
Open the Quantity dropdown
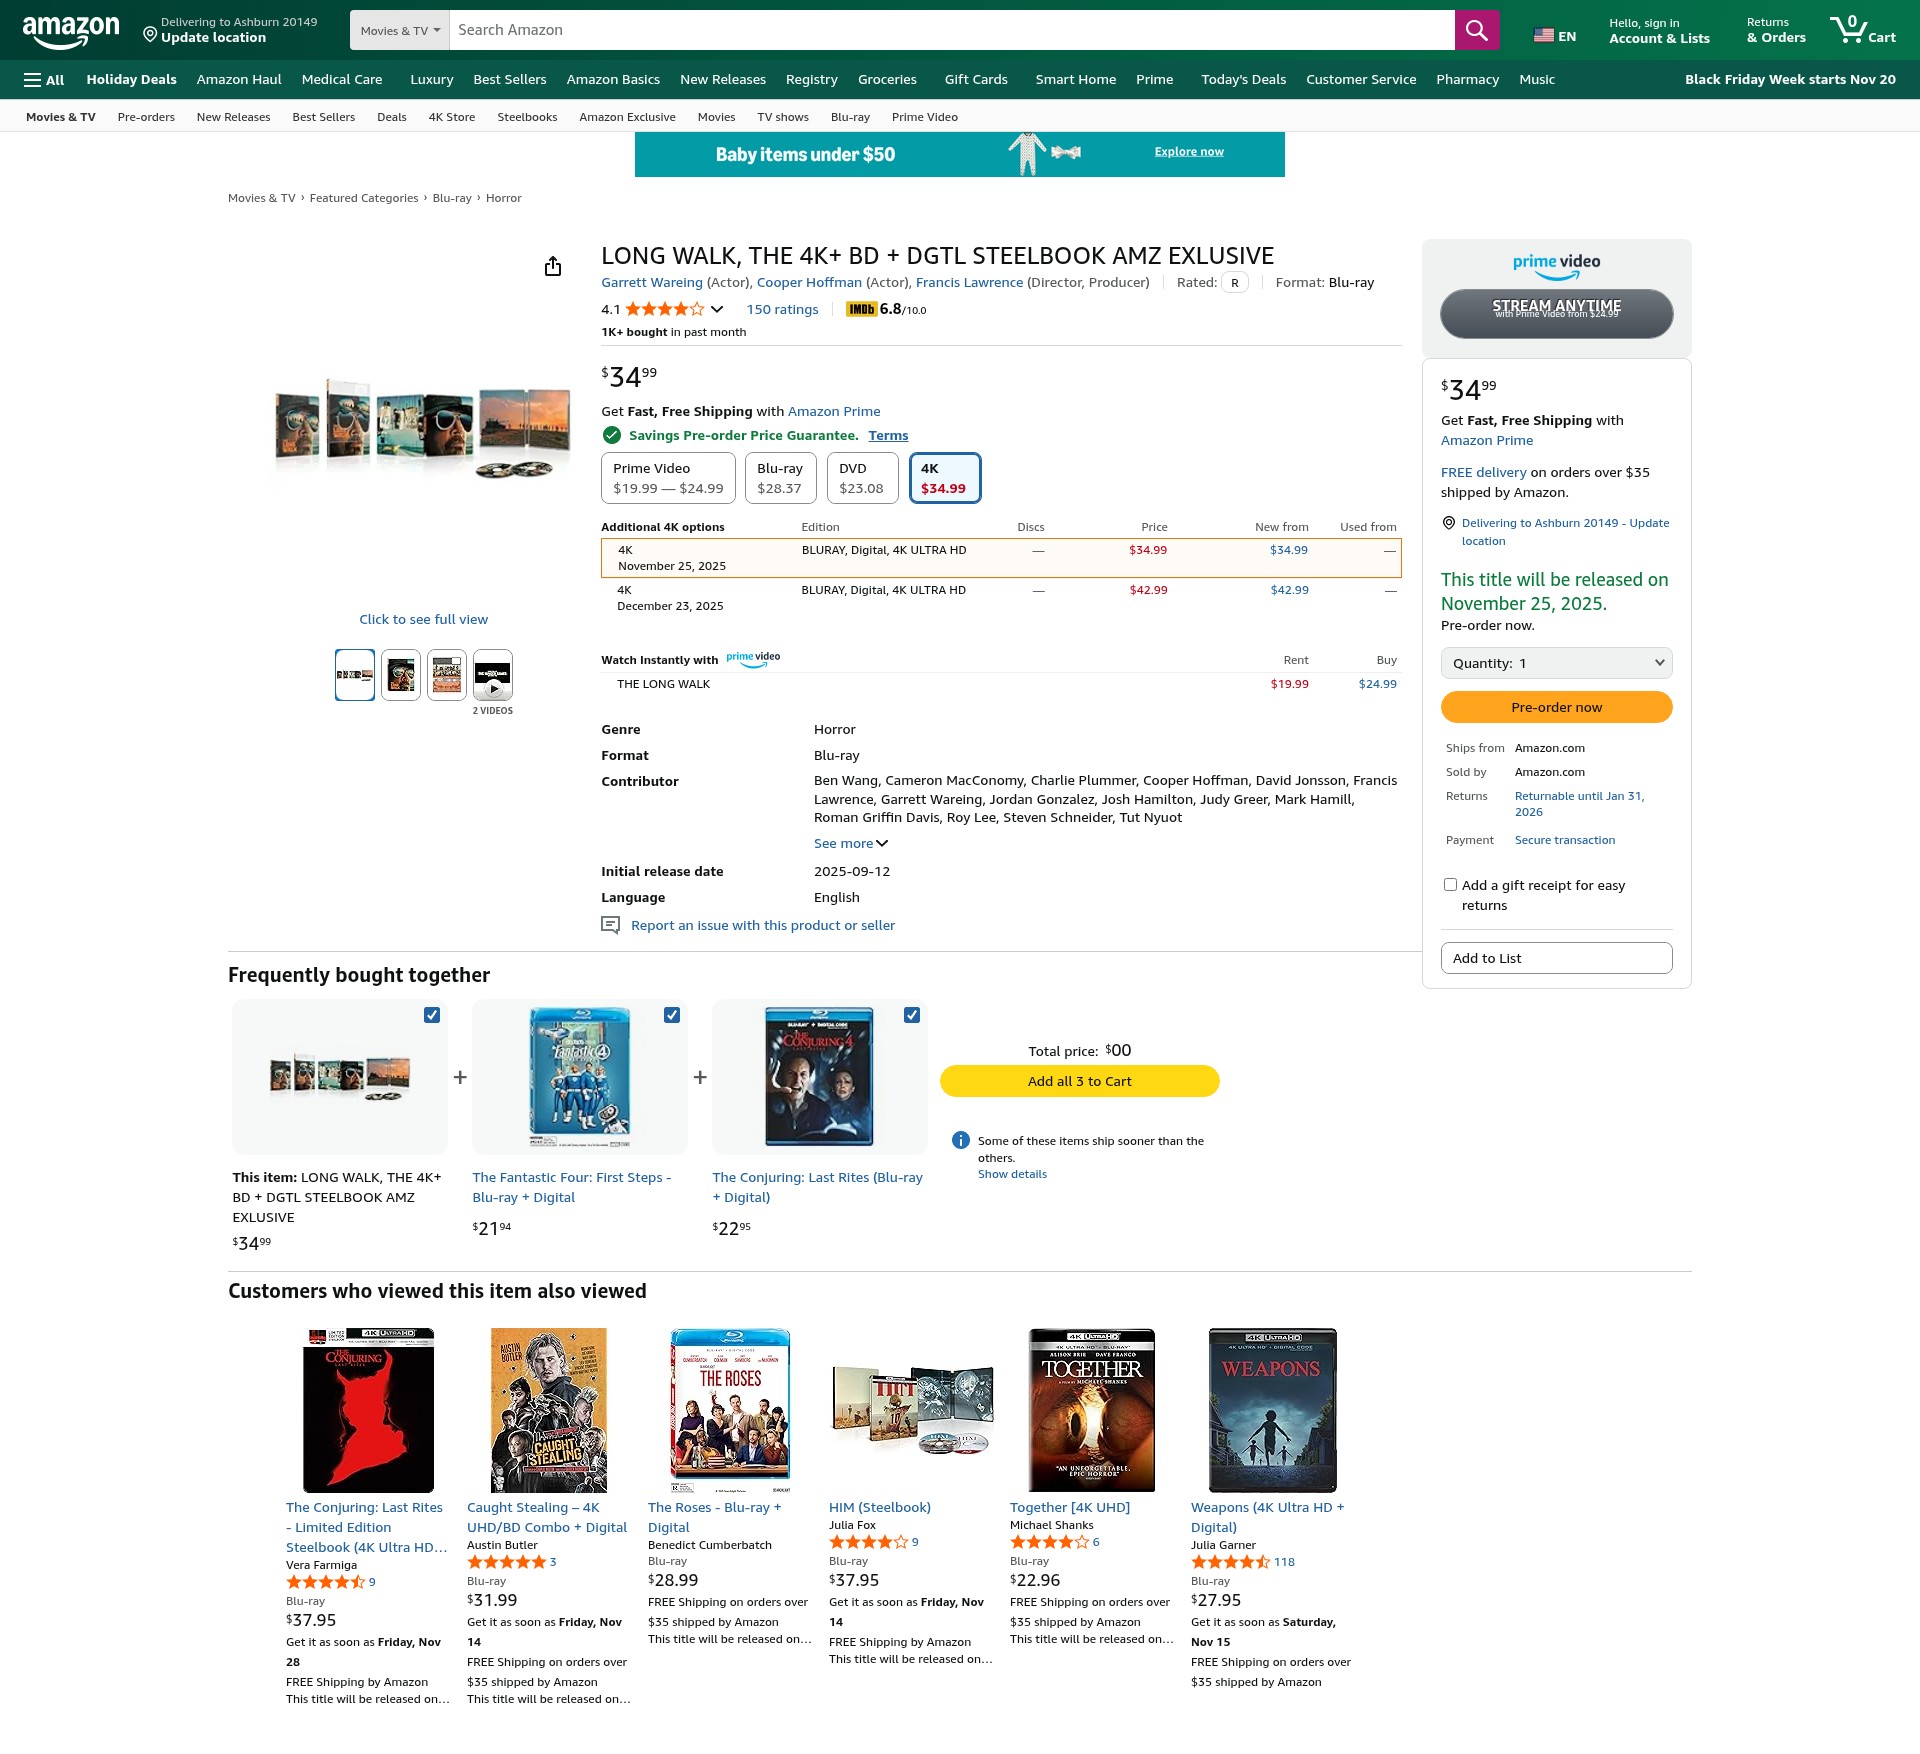1556,663
